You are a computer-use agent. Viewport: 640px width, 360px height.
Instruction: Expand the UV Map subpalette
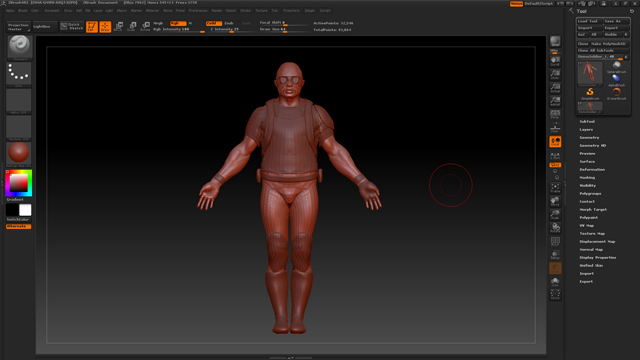[x=587, y=226]
